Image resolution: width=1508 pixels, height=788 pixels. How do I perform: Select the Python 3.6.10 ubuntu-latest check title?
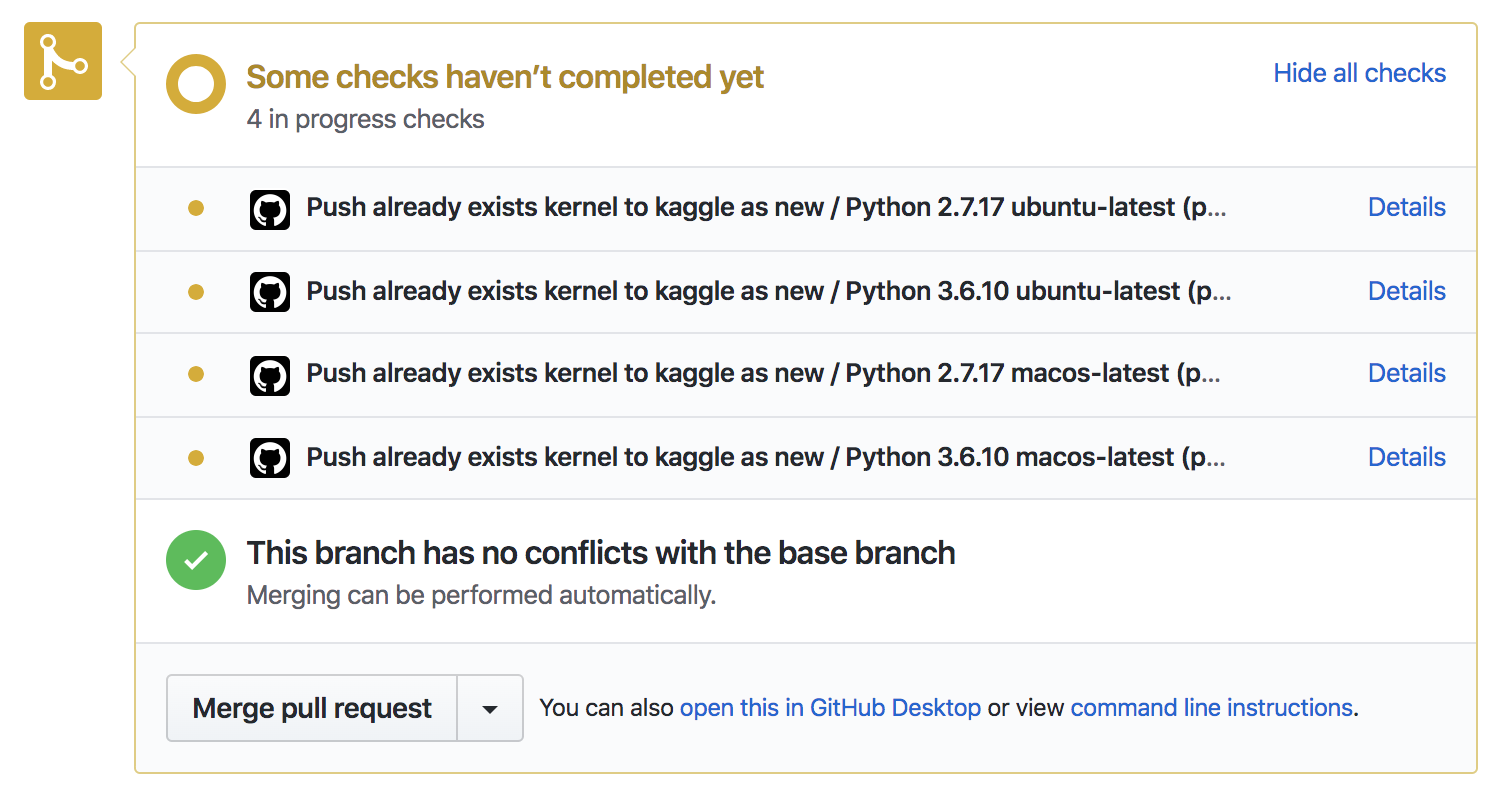click(768, 292)
